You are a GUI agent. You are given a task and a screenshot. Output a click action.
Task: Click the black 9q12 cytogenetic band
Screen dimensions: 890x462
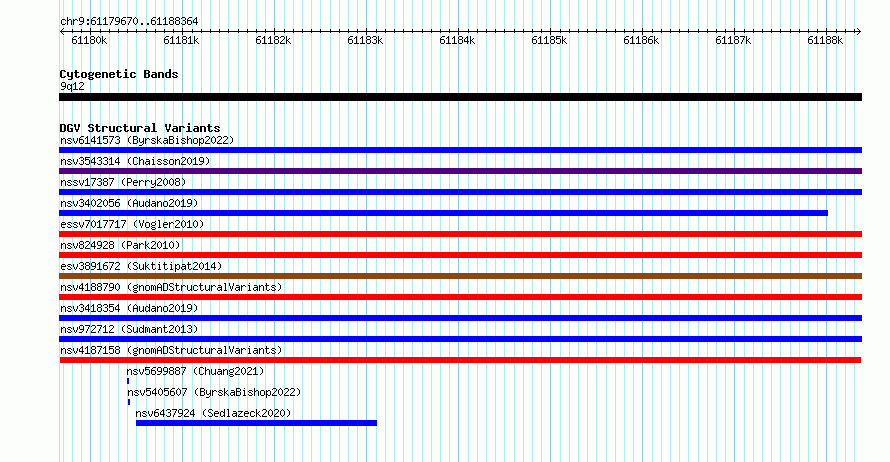point(460,97)
